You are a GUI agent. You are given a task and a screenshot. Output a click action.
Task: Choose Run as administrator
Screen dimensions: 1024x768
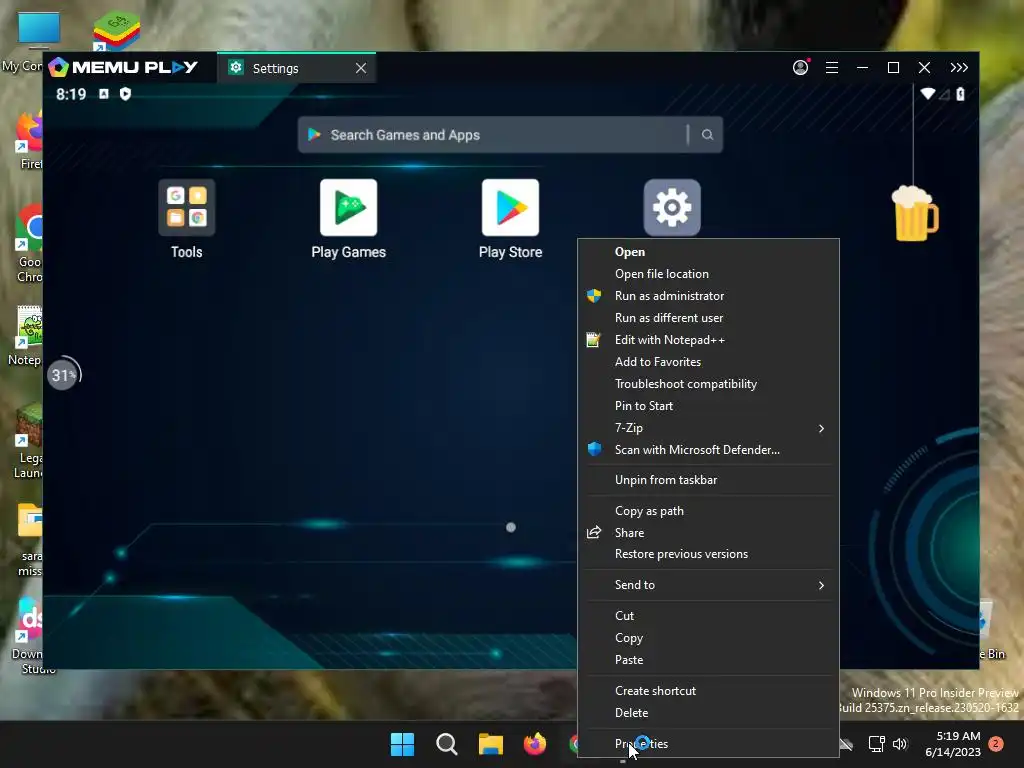tap(709, 296)
